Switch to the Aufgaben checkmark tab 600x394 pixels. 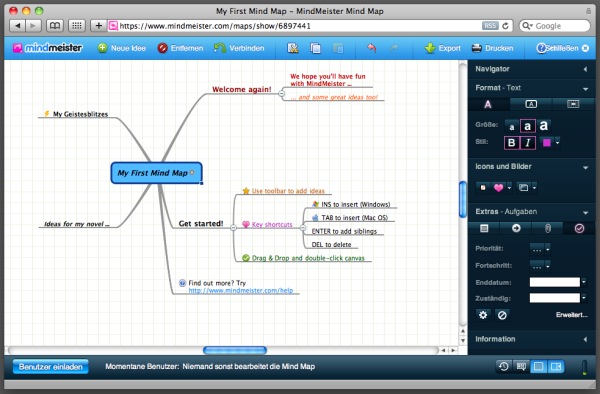(579, 228)
